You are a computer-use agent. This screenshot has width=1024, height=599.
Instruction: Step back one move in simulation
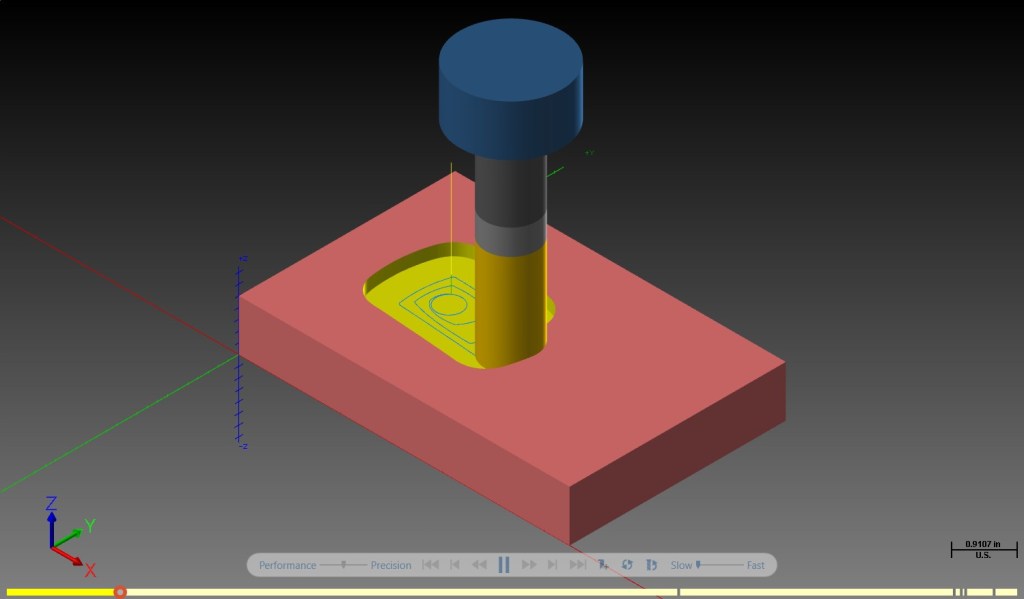click(x=455, y=565)
